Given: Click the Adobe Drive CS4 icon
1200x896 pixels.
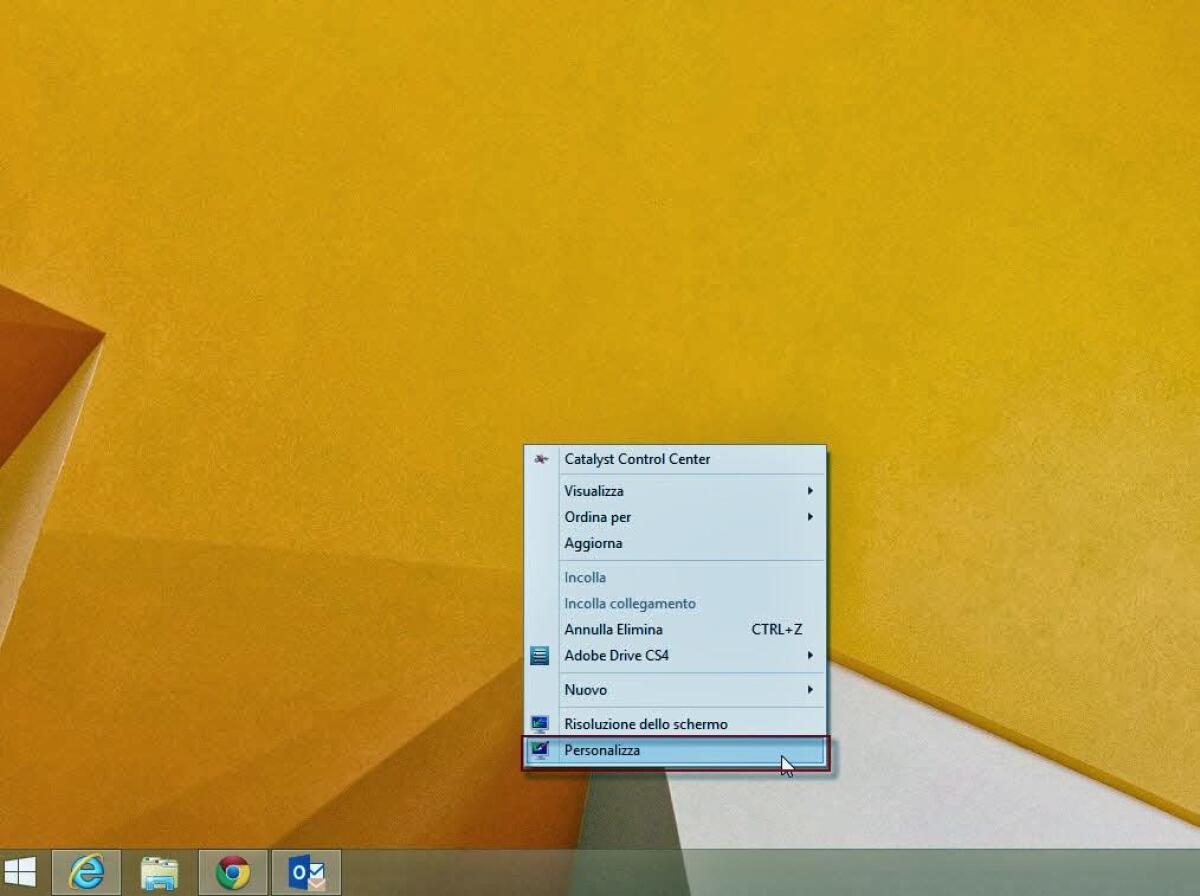Looking at the screenshot, I should point(539,655).
